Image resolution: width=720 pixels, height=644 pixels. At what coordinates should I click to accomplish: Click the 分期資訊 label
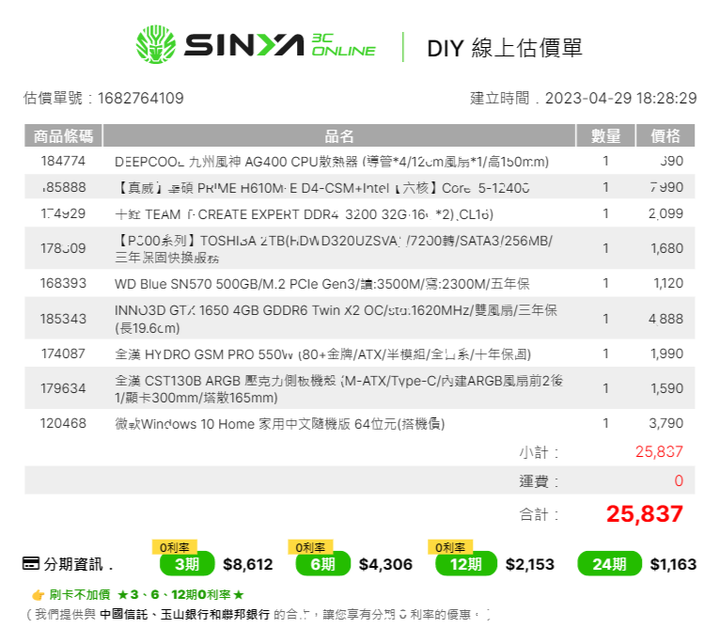[x=73, y=564]
